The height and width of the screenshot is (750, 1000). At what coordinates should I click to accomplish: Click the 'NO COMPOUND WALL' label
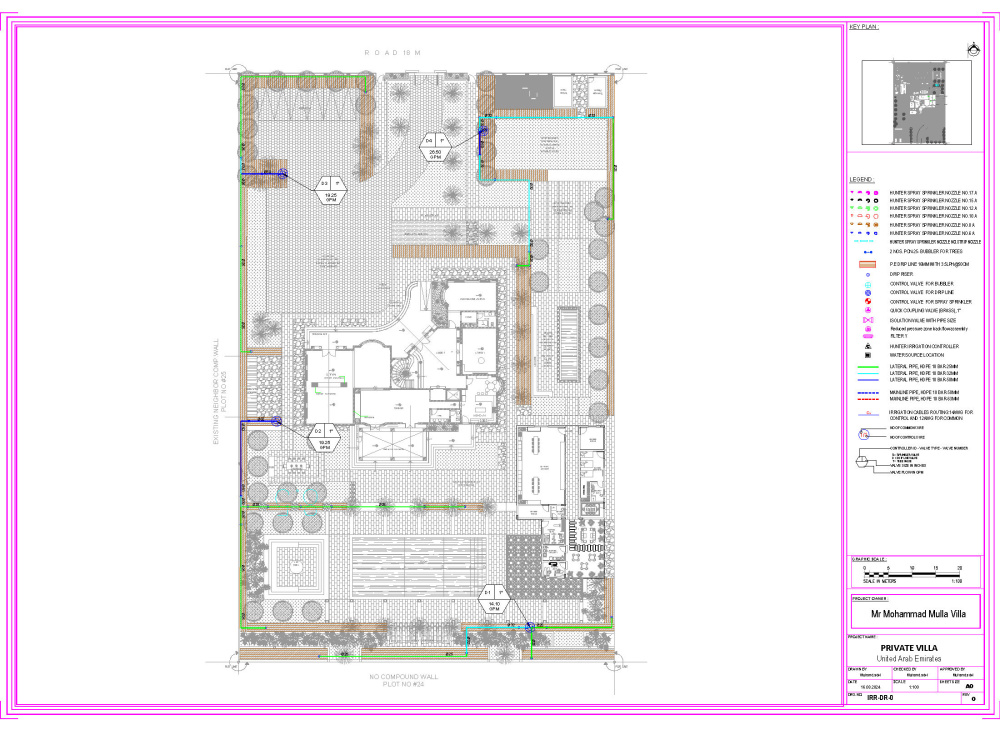coord(404,677)
